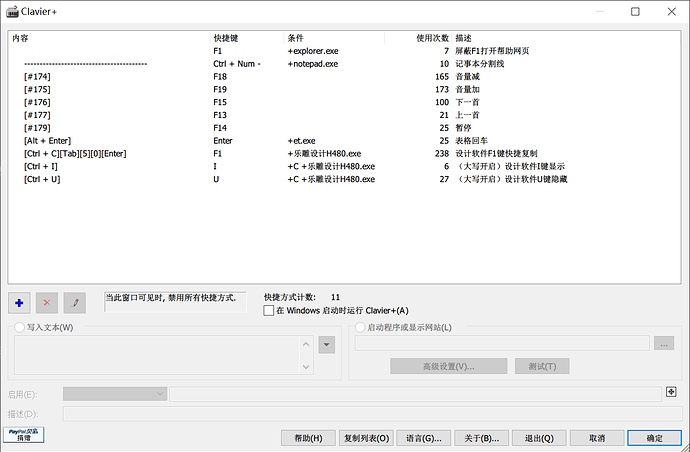
Task: Sort list by 使用次数 column header
Action: tap(432, 37)
